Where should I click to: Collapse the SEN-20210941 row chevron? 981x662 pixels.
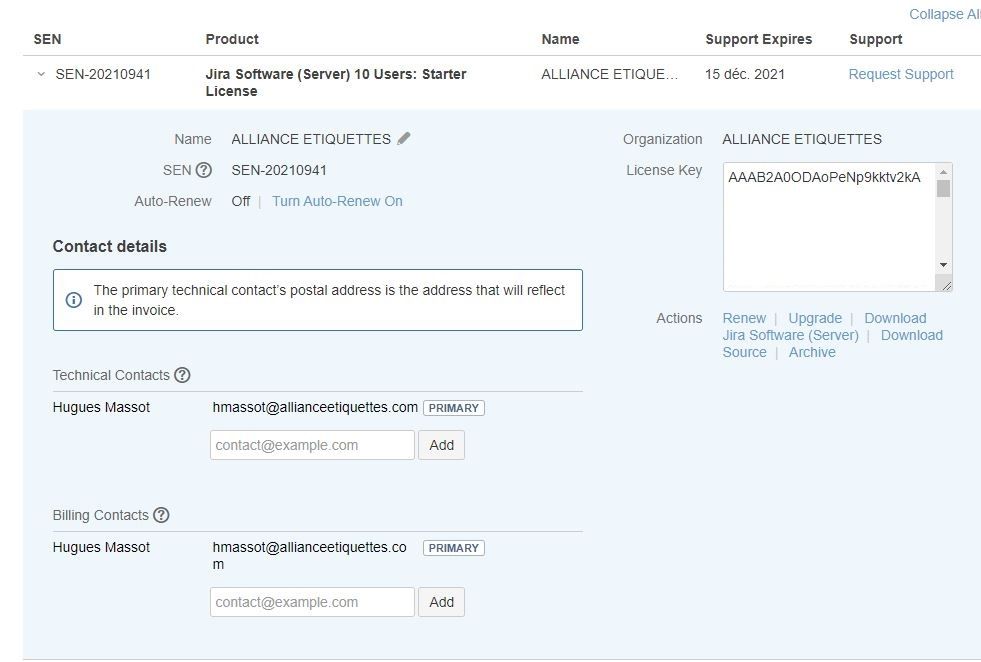tap(41, 74)
